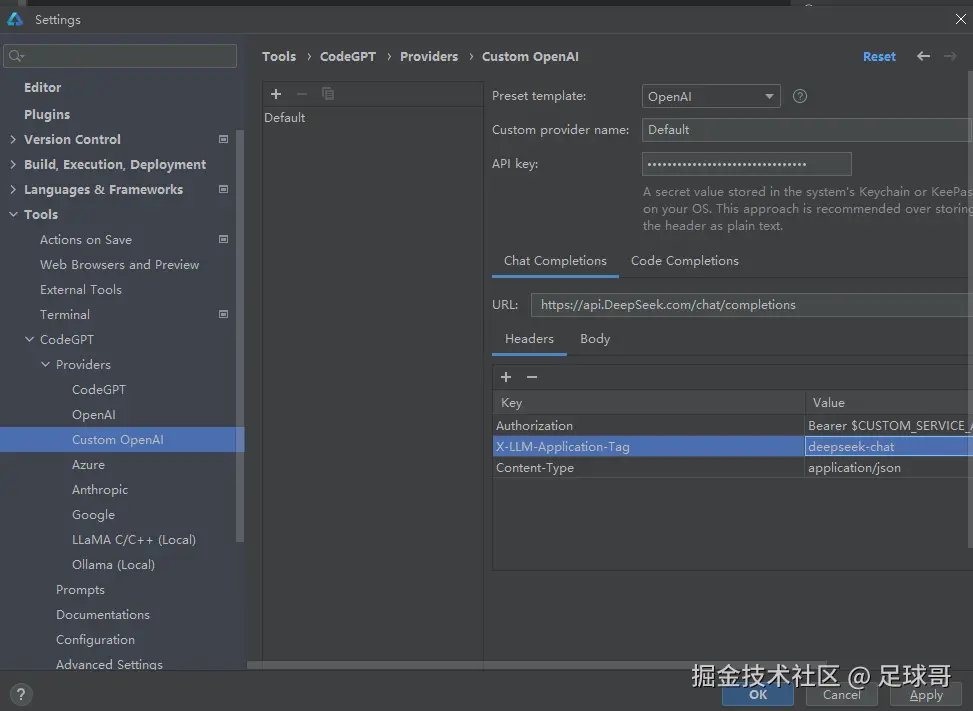Collapse the CodeGPT tree node
The image size is (973, 711).
pyautogui.click(x=29, y=339)
